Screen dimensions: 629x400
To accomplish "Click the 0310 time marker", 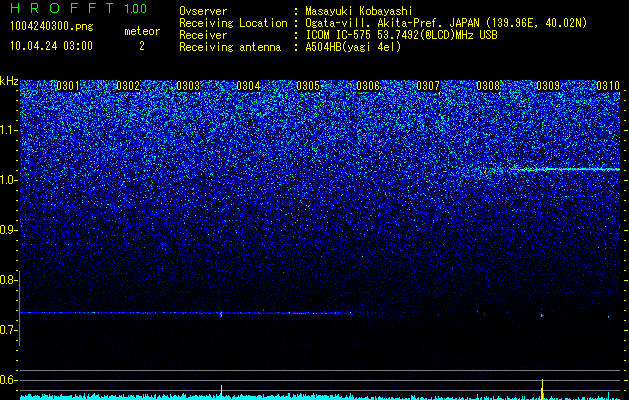I will 608,86.
